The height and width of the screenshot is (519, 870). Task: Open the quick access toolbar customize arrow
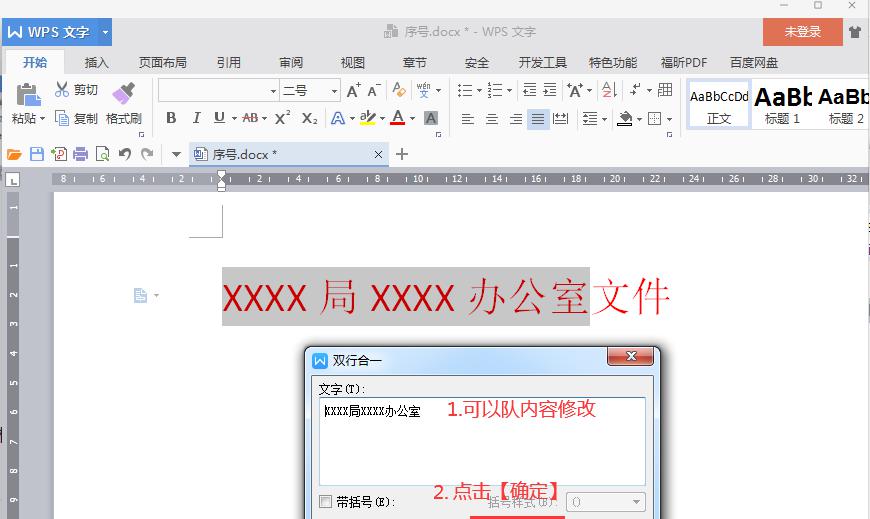click(x=176, y=154)
